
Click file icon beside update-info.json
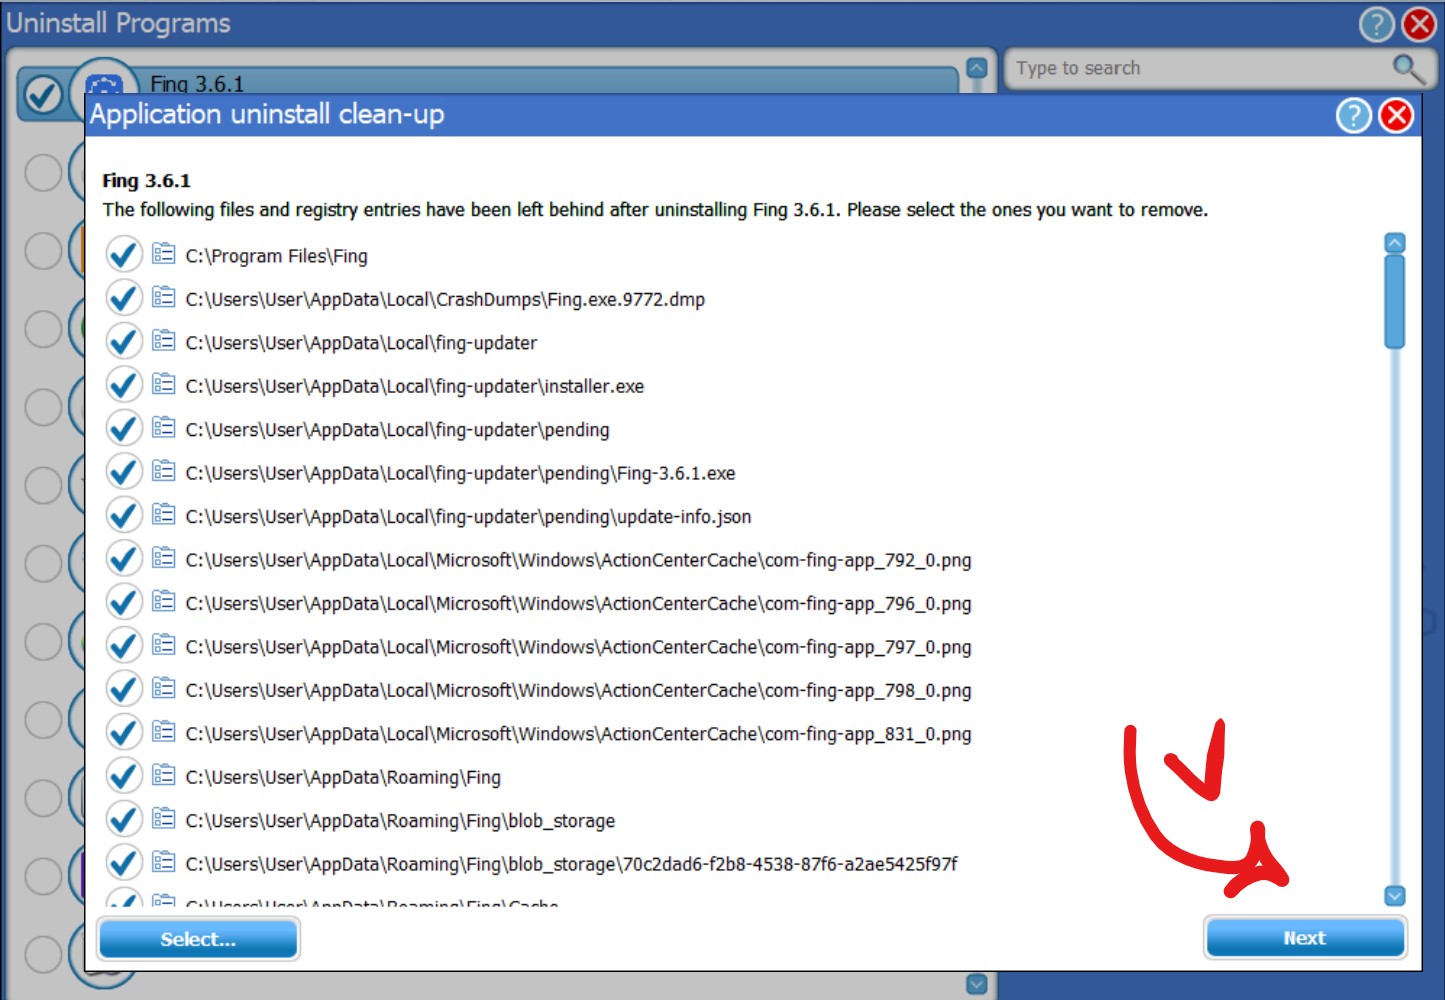(x=164, y=515)
